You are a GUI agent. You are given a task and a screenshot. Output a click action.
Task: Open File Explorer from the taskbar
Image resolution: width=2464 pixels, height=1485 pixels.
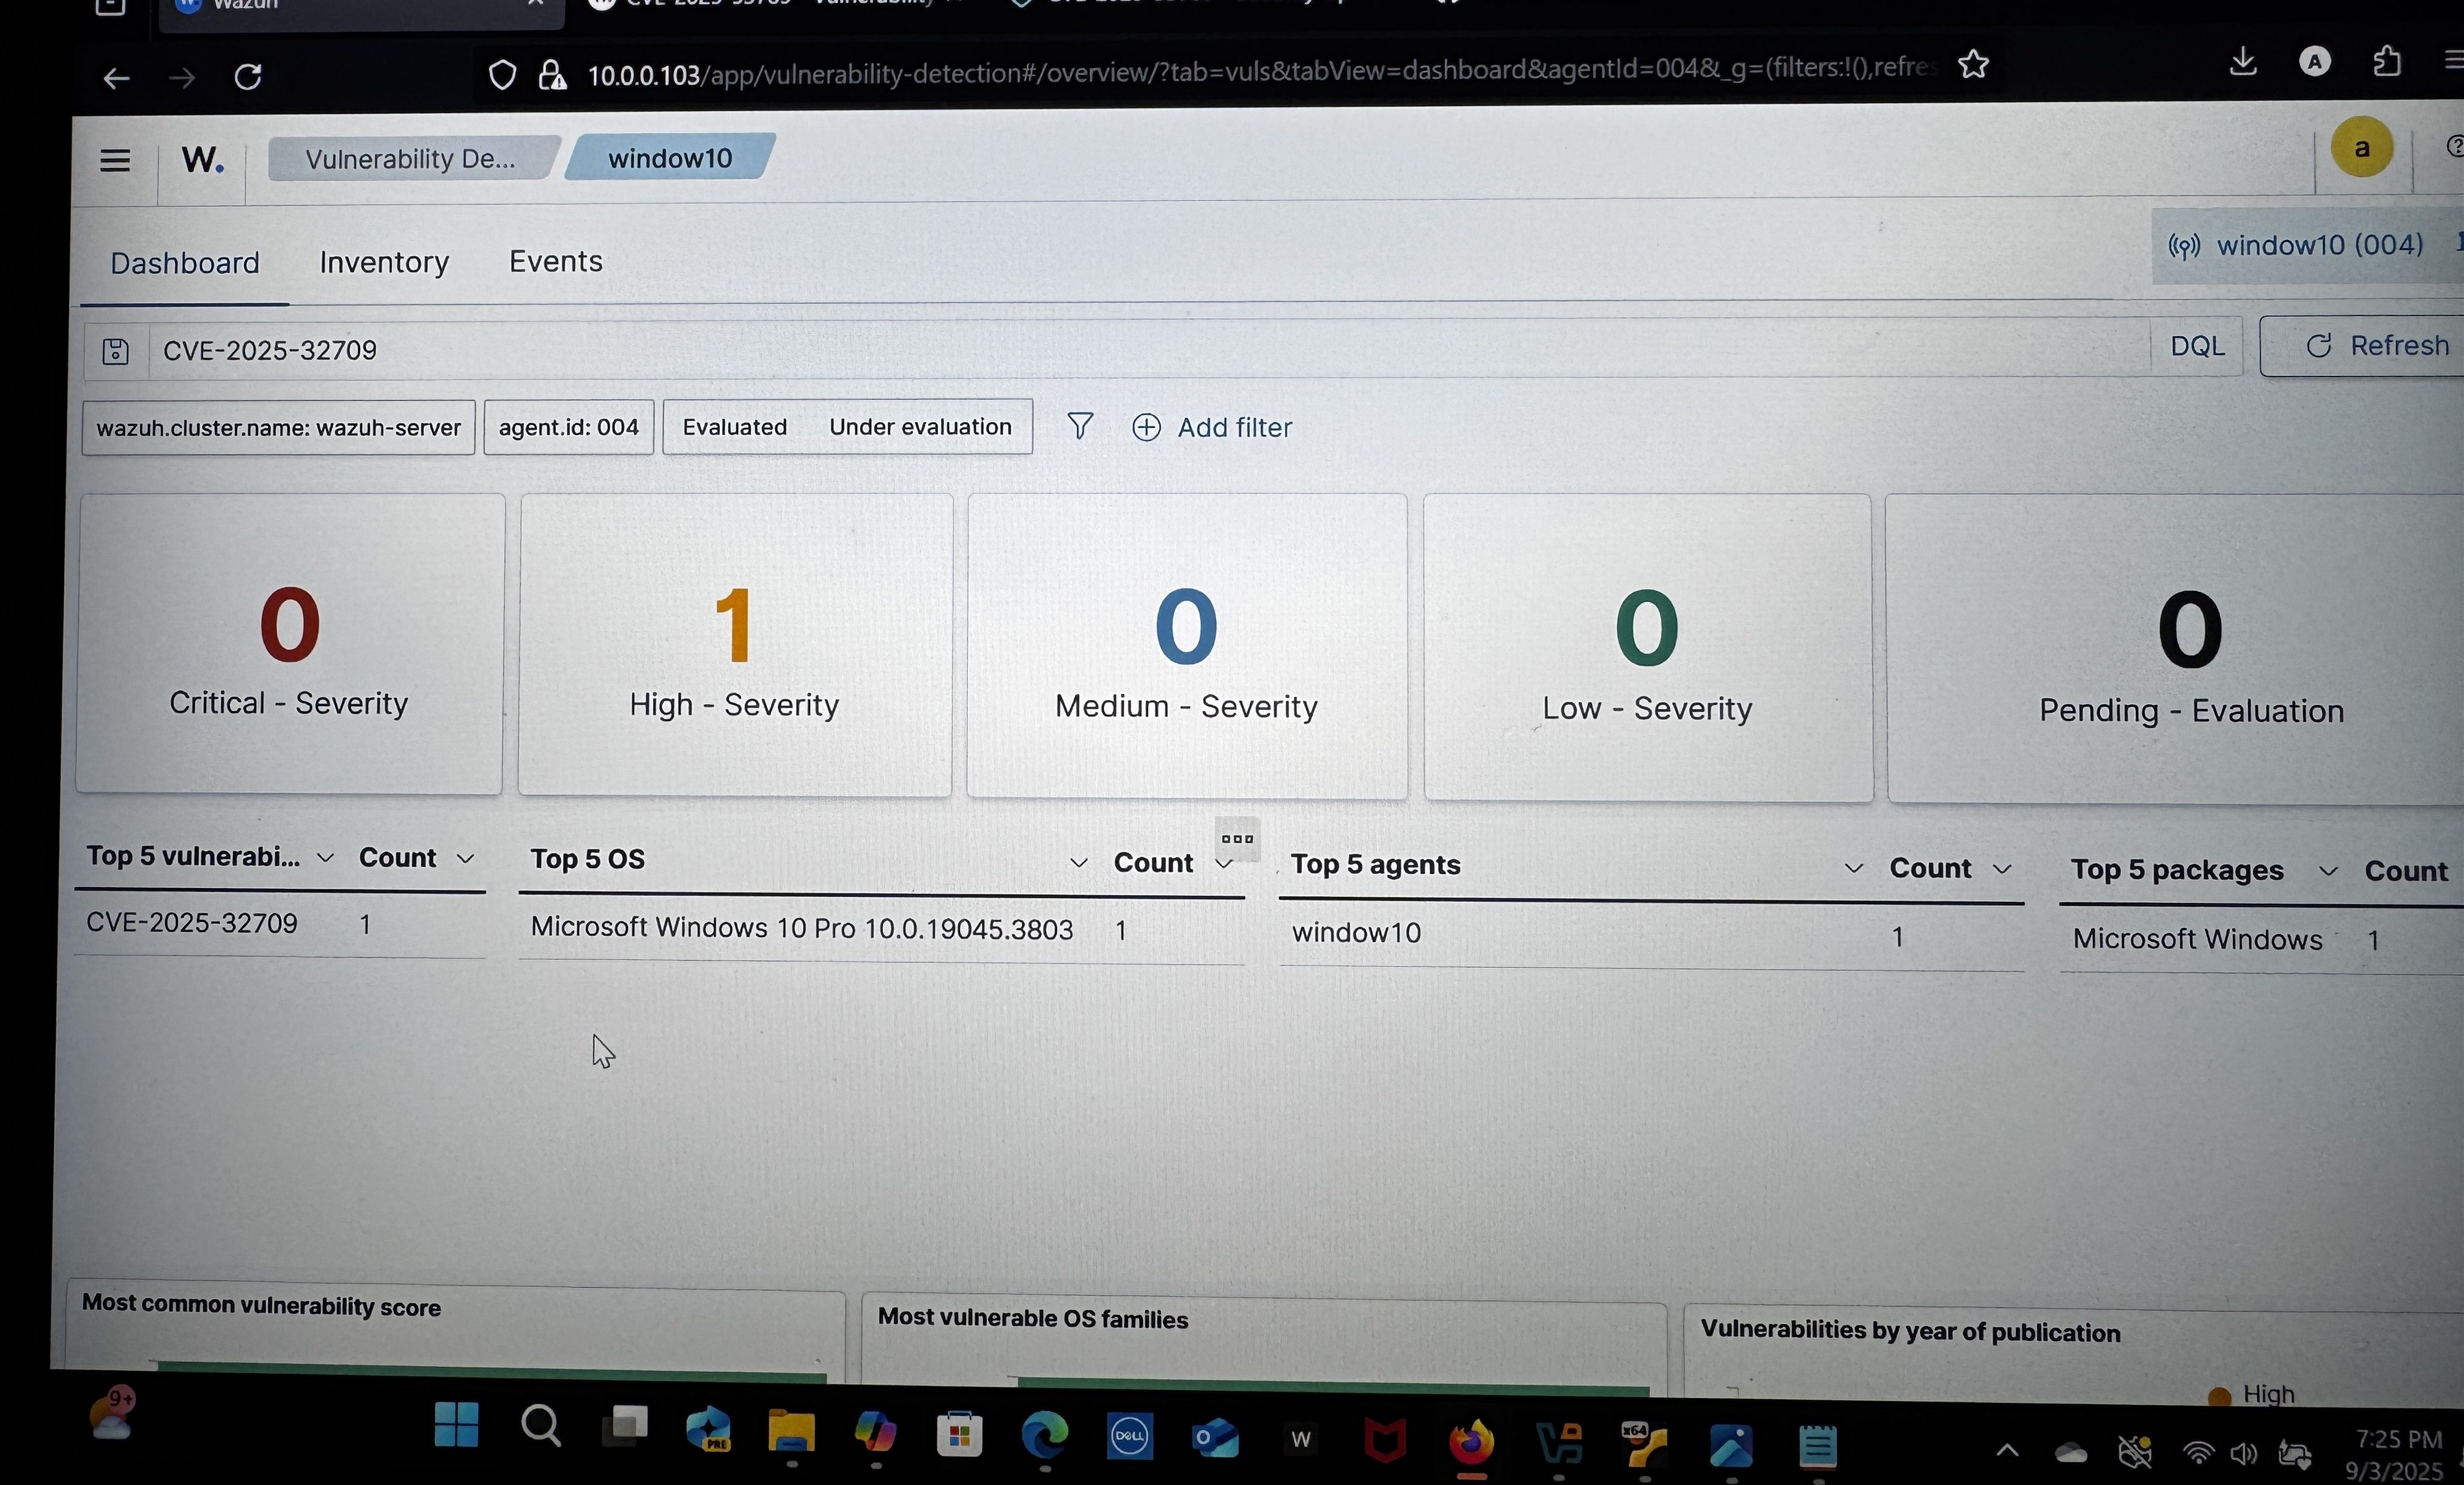click(x=791, y=1432)
